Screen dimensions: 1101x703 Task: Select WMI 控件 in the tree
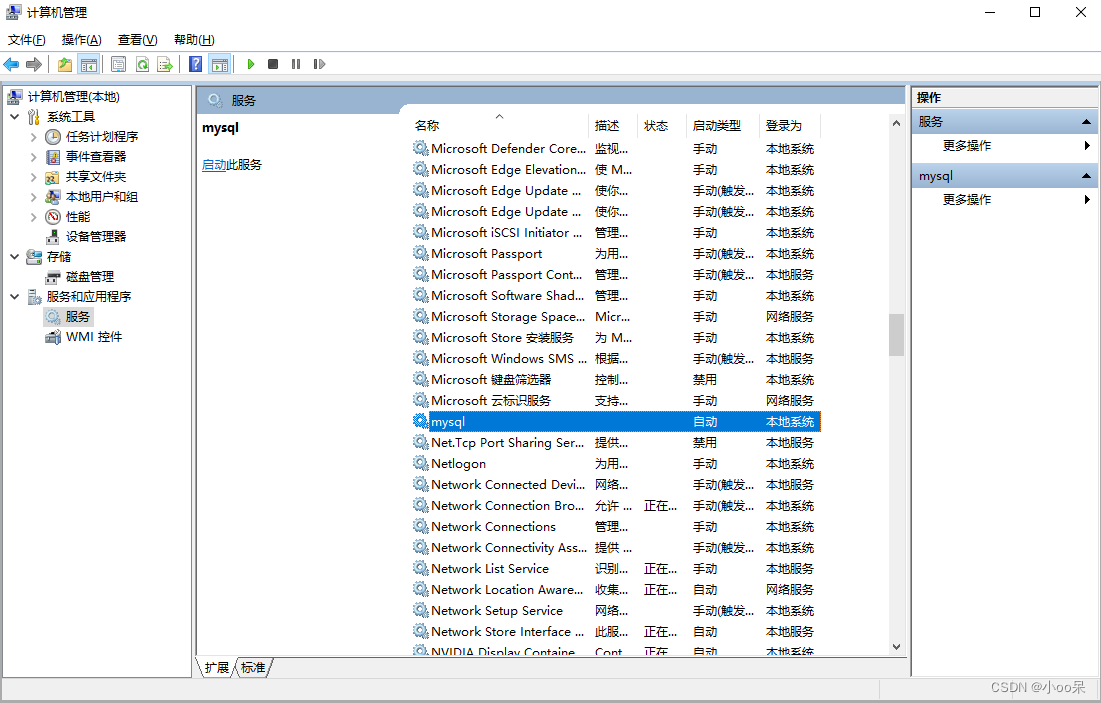(x=94, y=337)
